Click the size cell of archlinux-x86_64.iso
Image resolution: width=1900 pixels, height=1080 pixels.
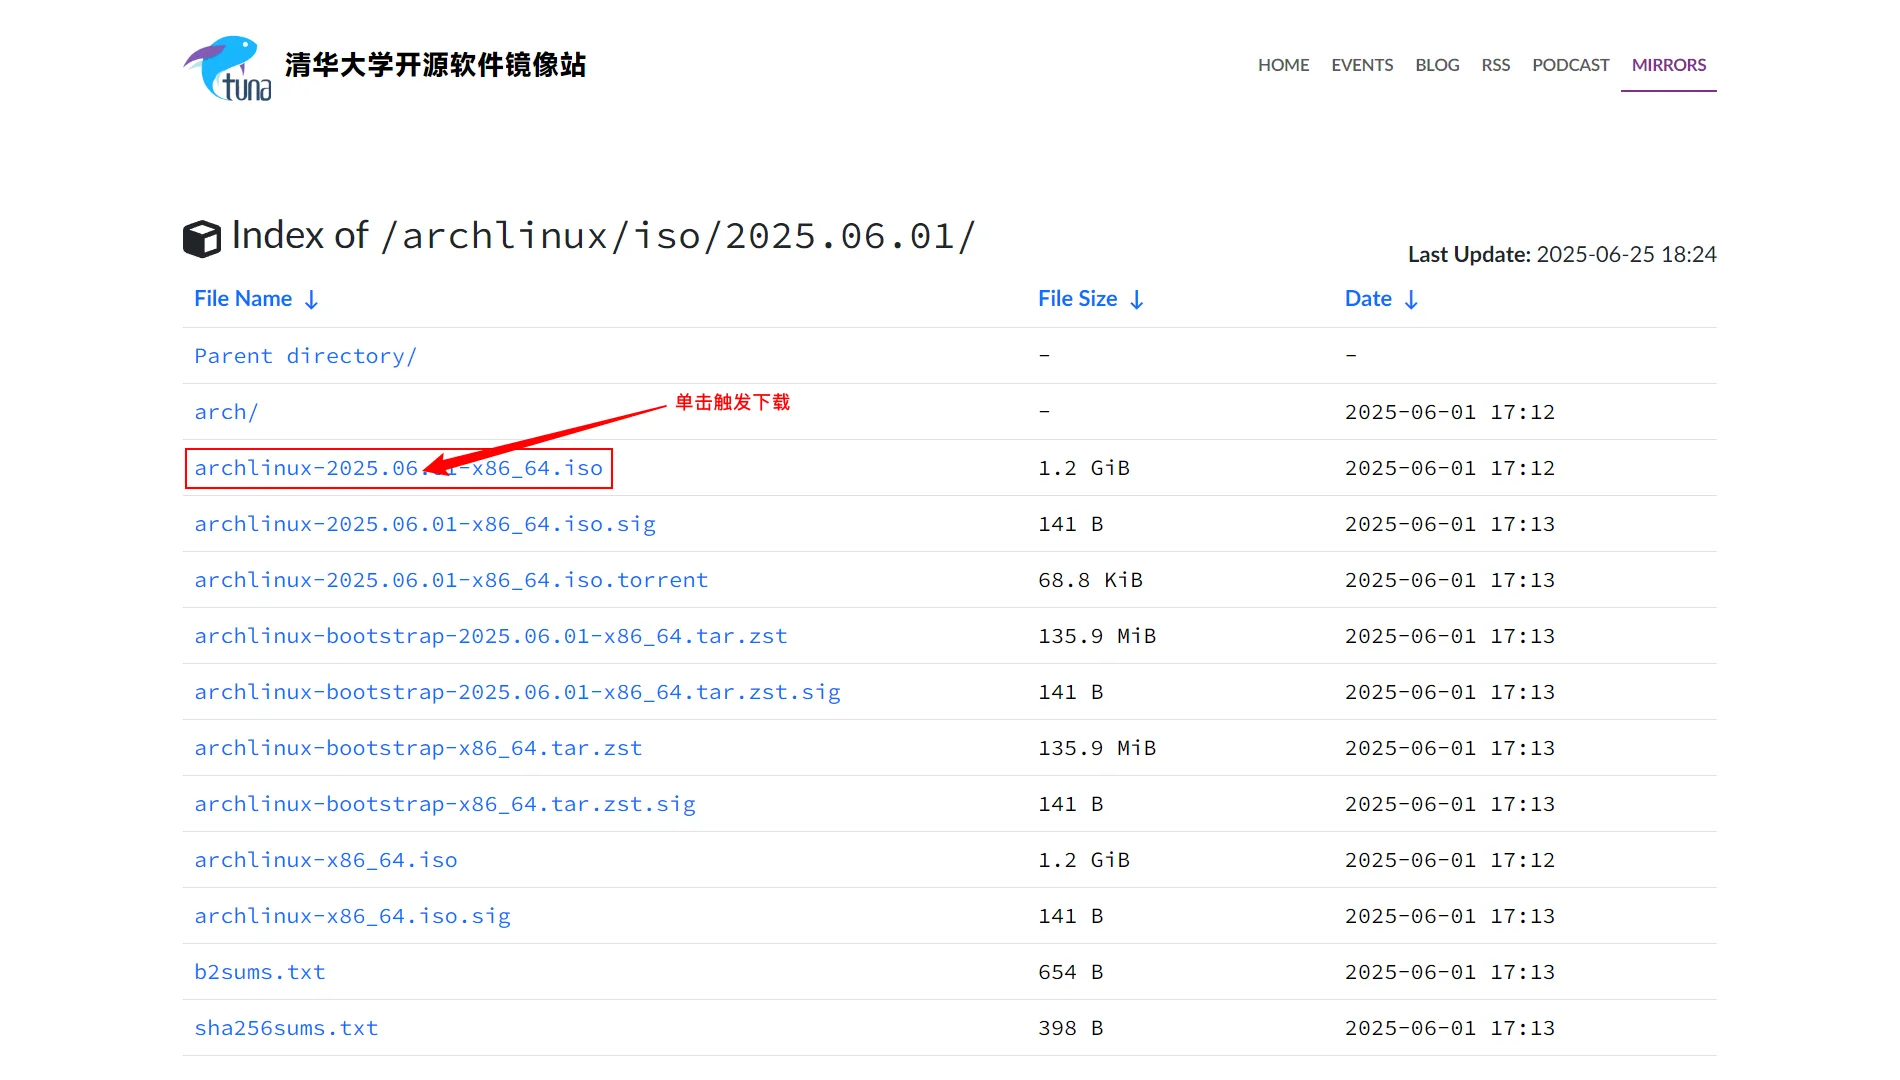coord(1084,860)
